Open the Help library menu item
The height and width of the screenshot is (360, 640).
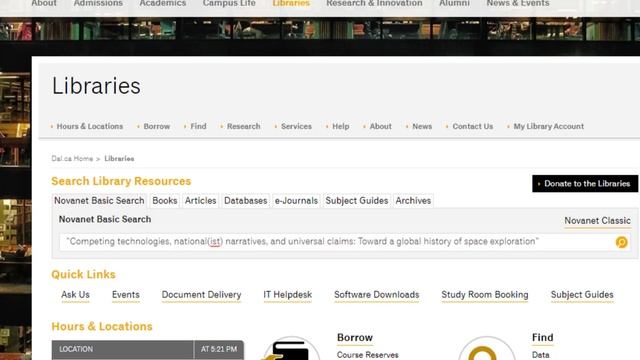pyautogui.click(x=340, y=127)
